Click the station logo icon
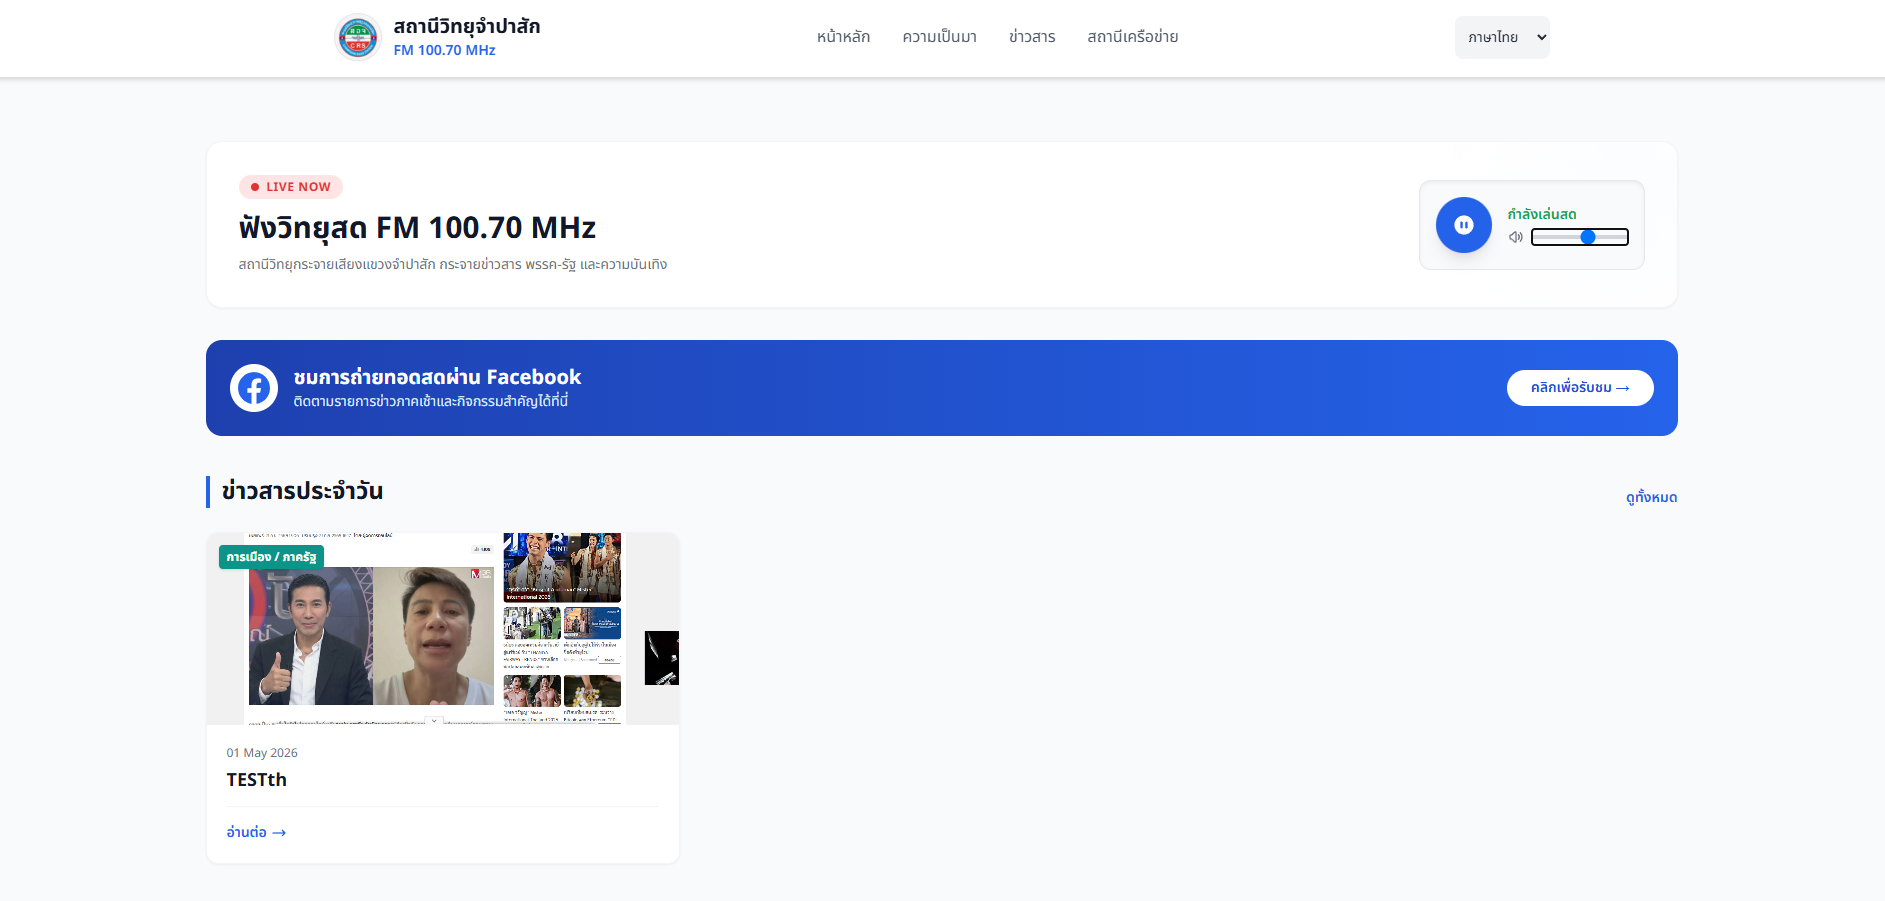The image size is (1885, 901). point(358,38)
